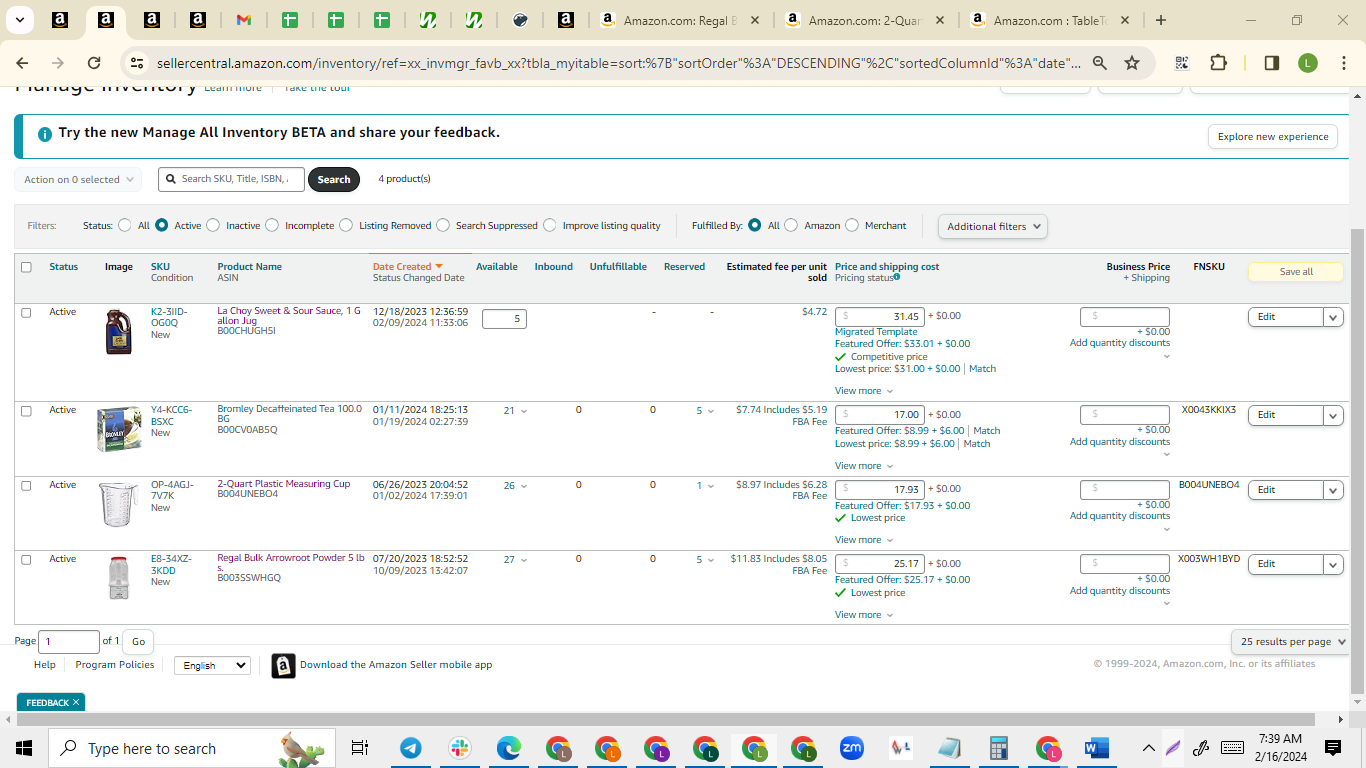Click the Save all button
1366x768 pixels.
pos(1296,272)
